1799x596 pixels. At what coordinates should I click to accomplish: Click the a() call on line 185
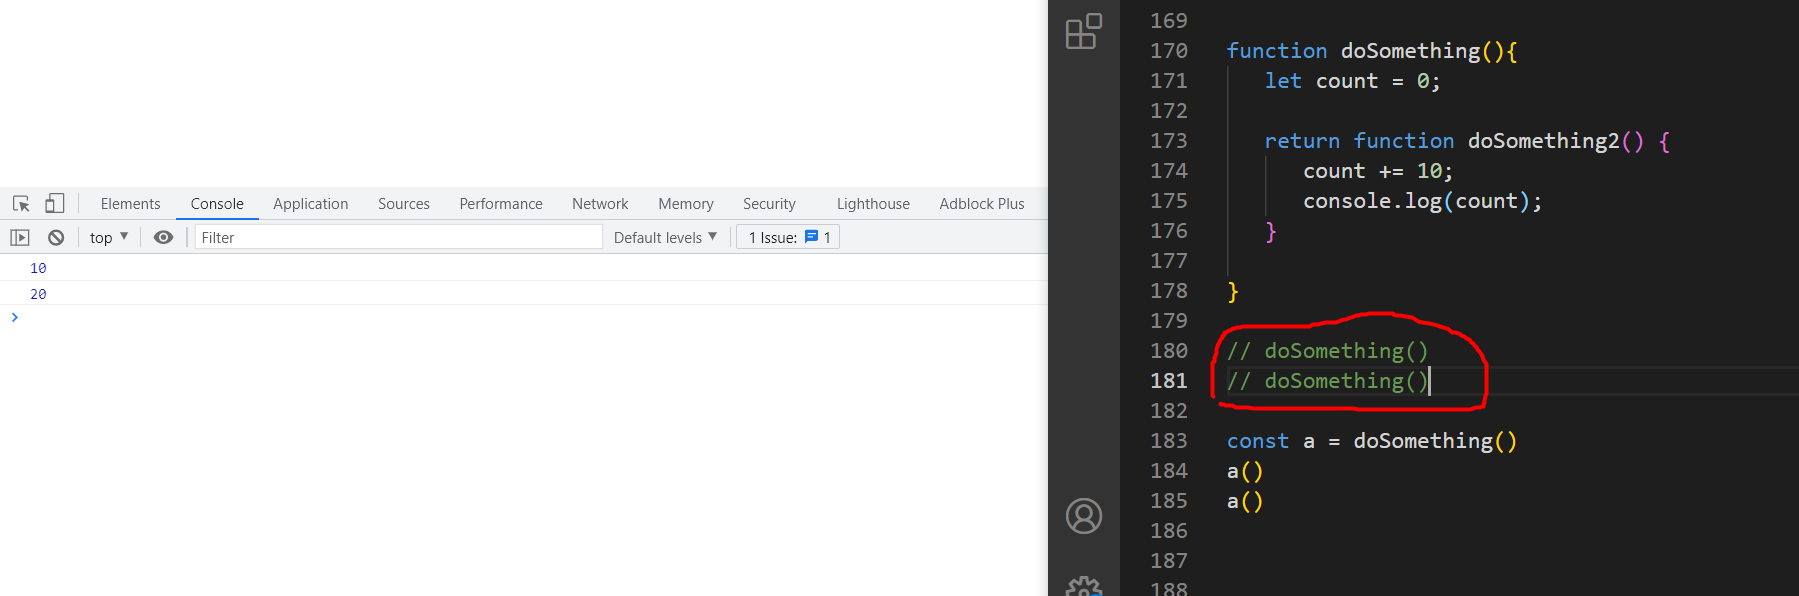[x=1245, y=501]
